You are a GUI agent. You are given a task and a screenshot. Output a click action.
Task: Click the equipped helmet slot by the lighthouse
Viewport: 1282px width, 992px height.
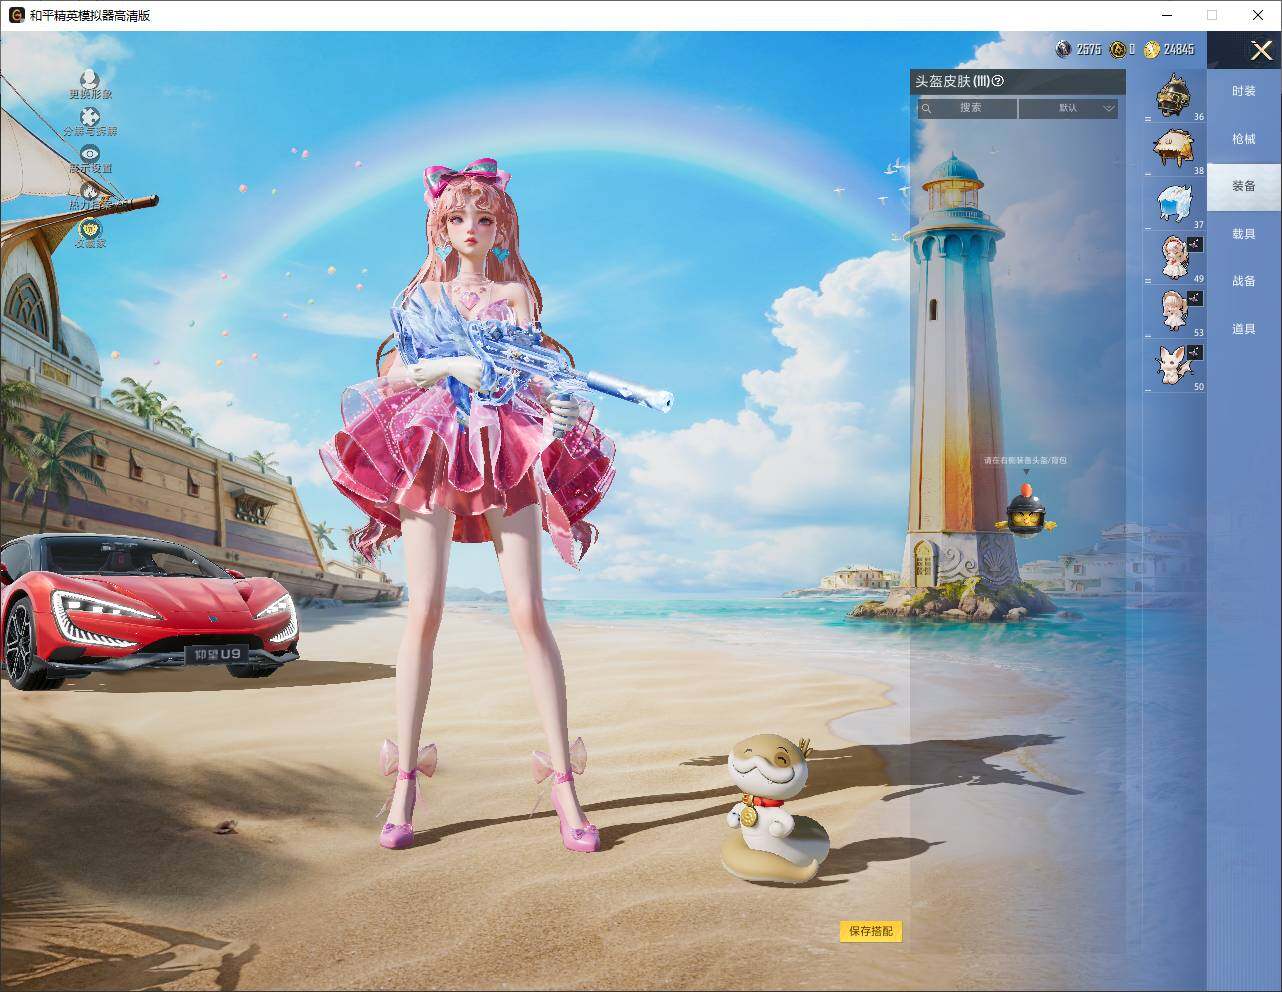pos(1027,507)
